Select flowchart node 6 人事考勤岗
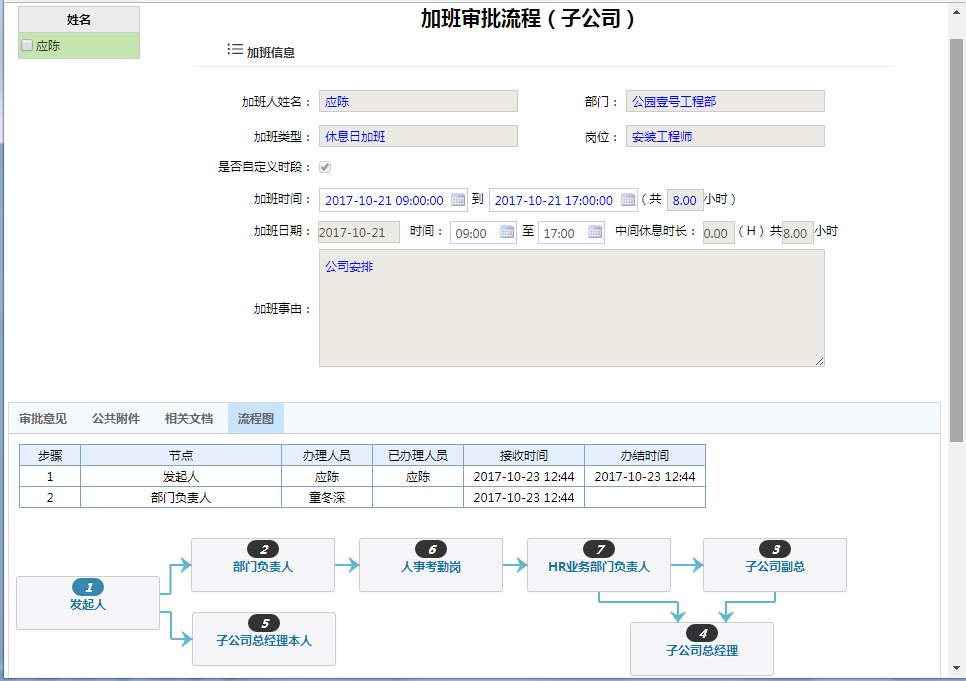 pos(431,565)
